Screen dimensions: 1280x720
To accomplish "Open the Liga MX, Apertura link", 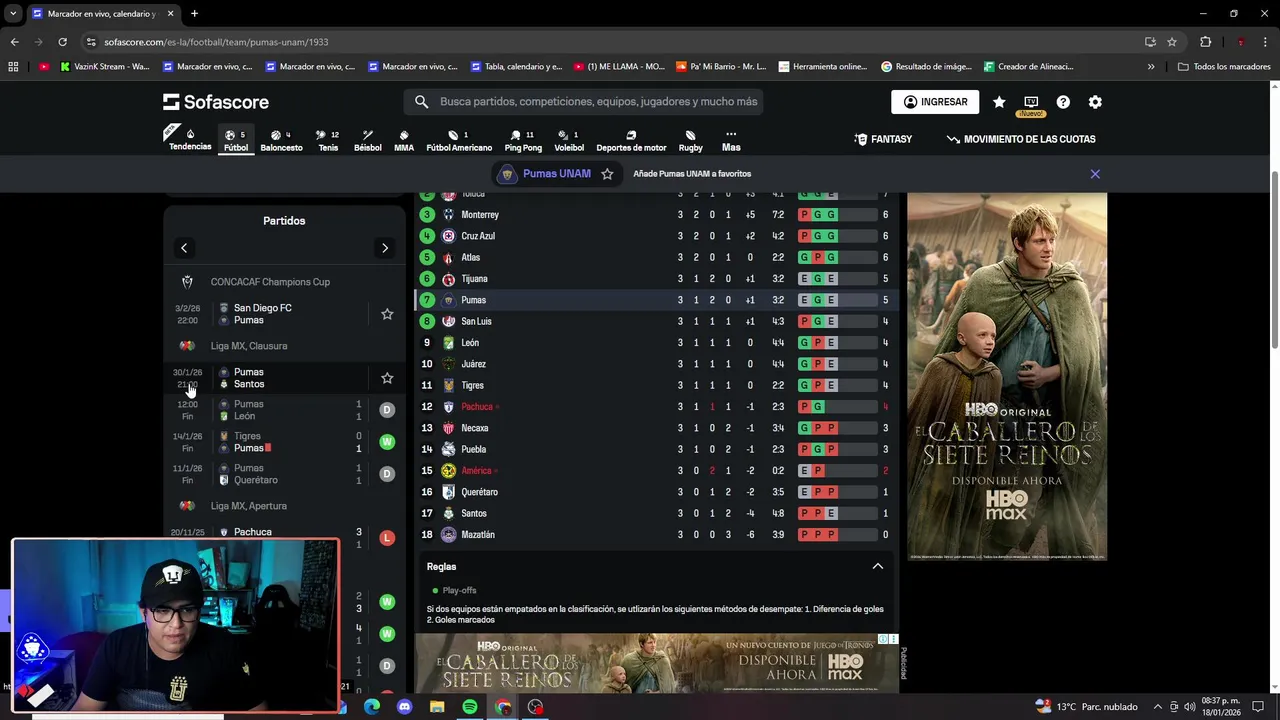I will tap(249, 506).
